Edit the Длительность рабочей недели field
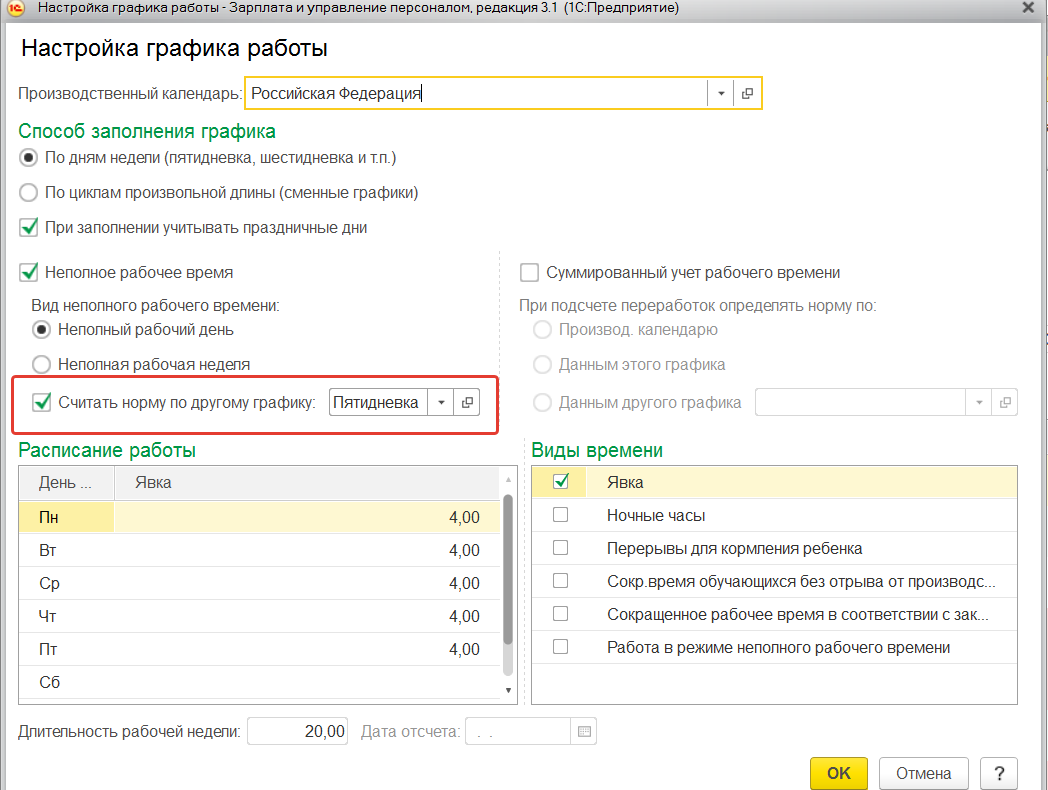 point(298,731)
